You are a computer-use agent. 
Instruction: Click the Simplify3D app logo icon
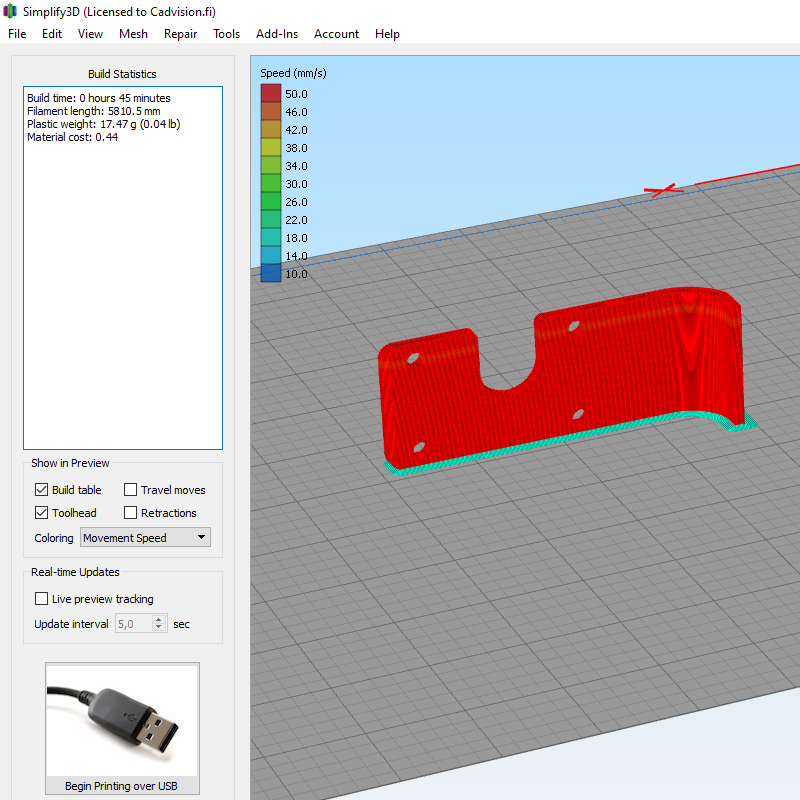pyautogui.click(x=11, y=11)
